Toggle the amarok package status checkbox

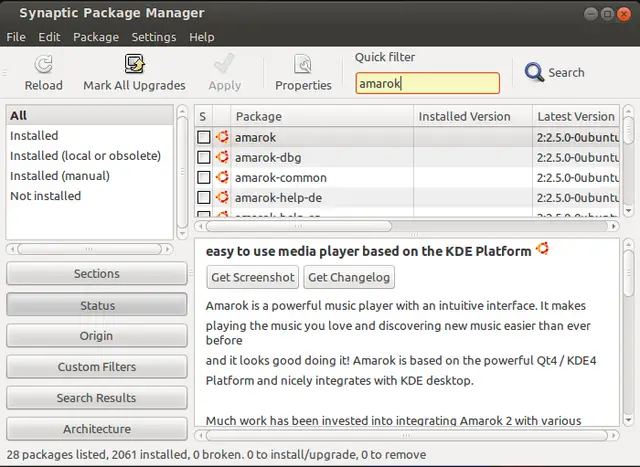point(204,137)
